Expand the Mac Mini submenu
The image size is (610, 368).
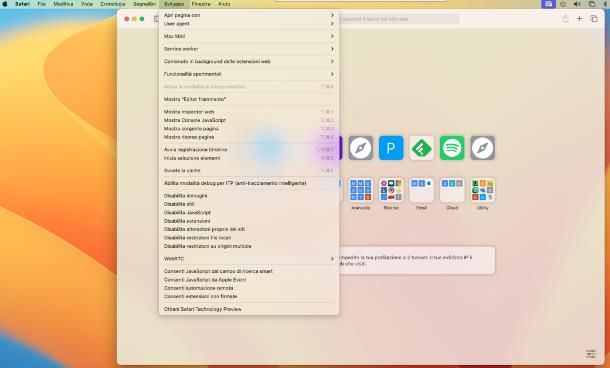point(249,36)
